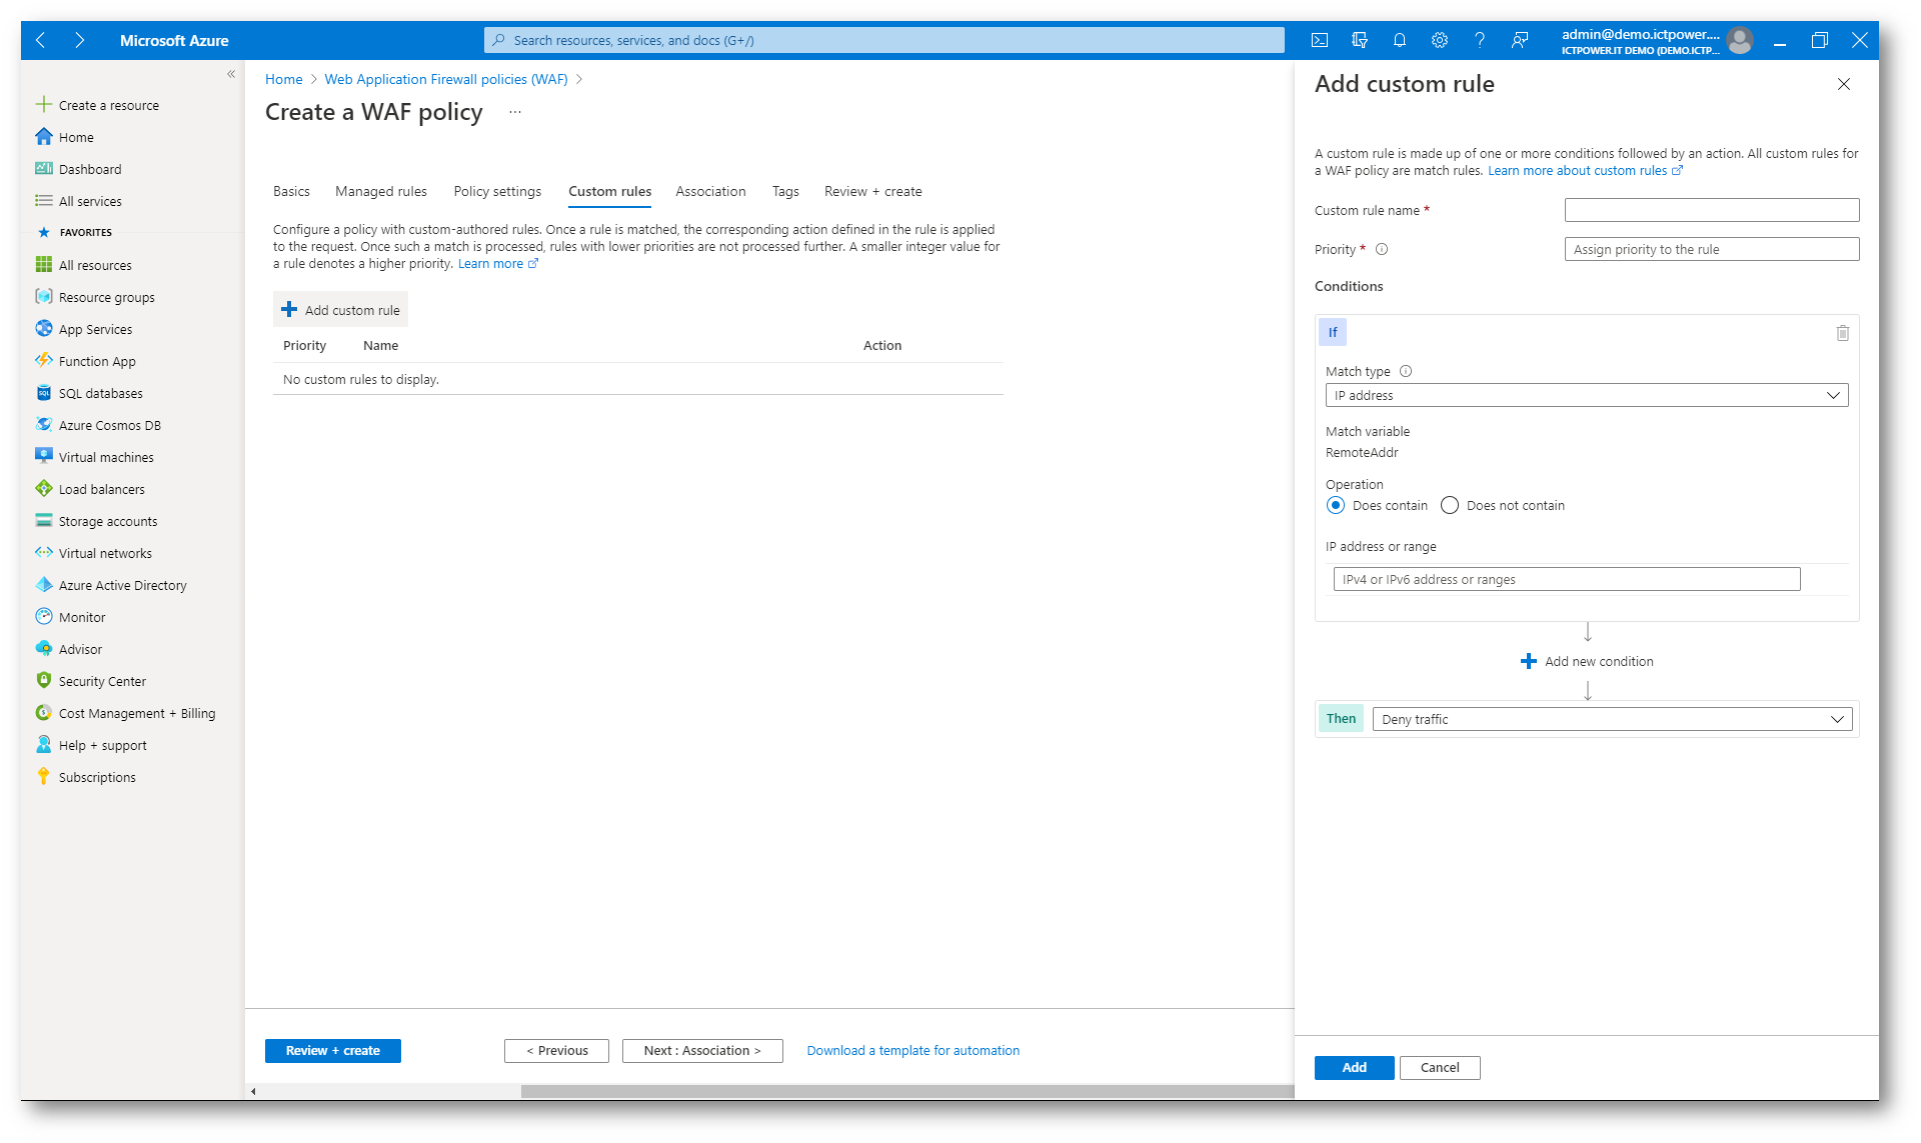Image resolution: width=1921 pixels, height=1143 pixels.
Task: Click the Function App lightning icon
Action: click(x=44, y=360)
